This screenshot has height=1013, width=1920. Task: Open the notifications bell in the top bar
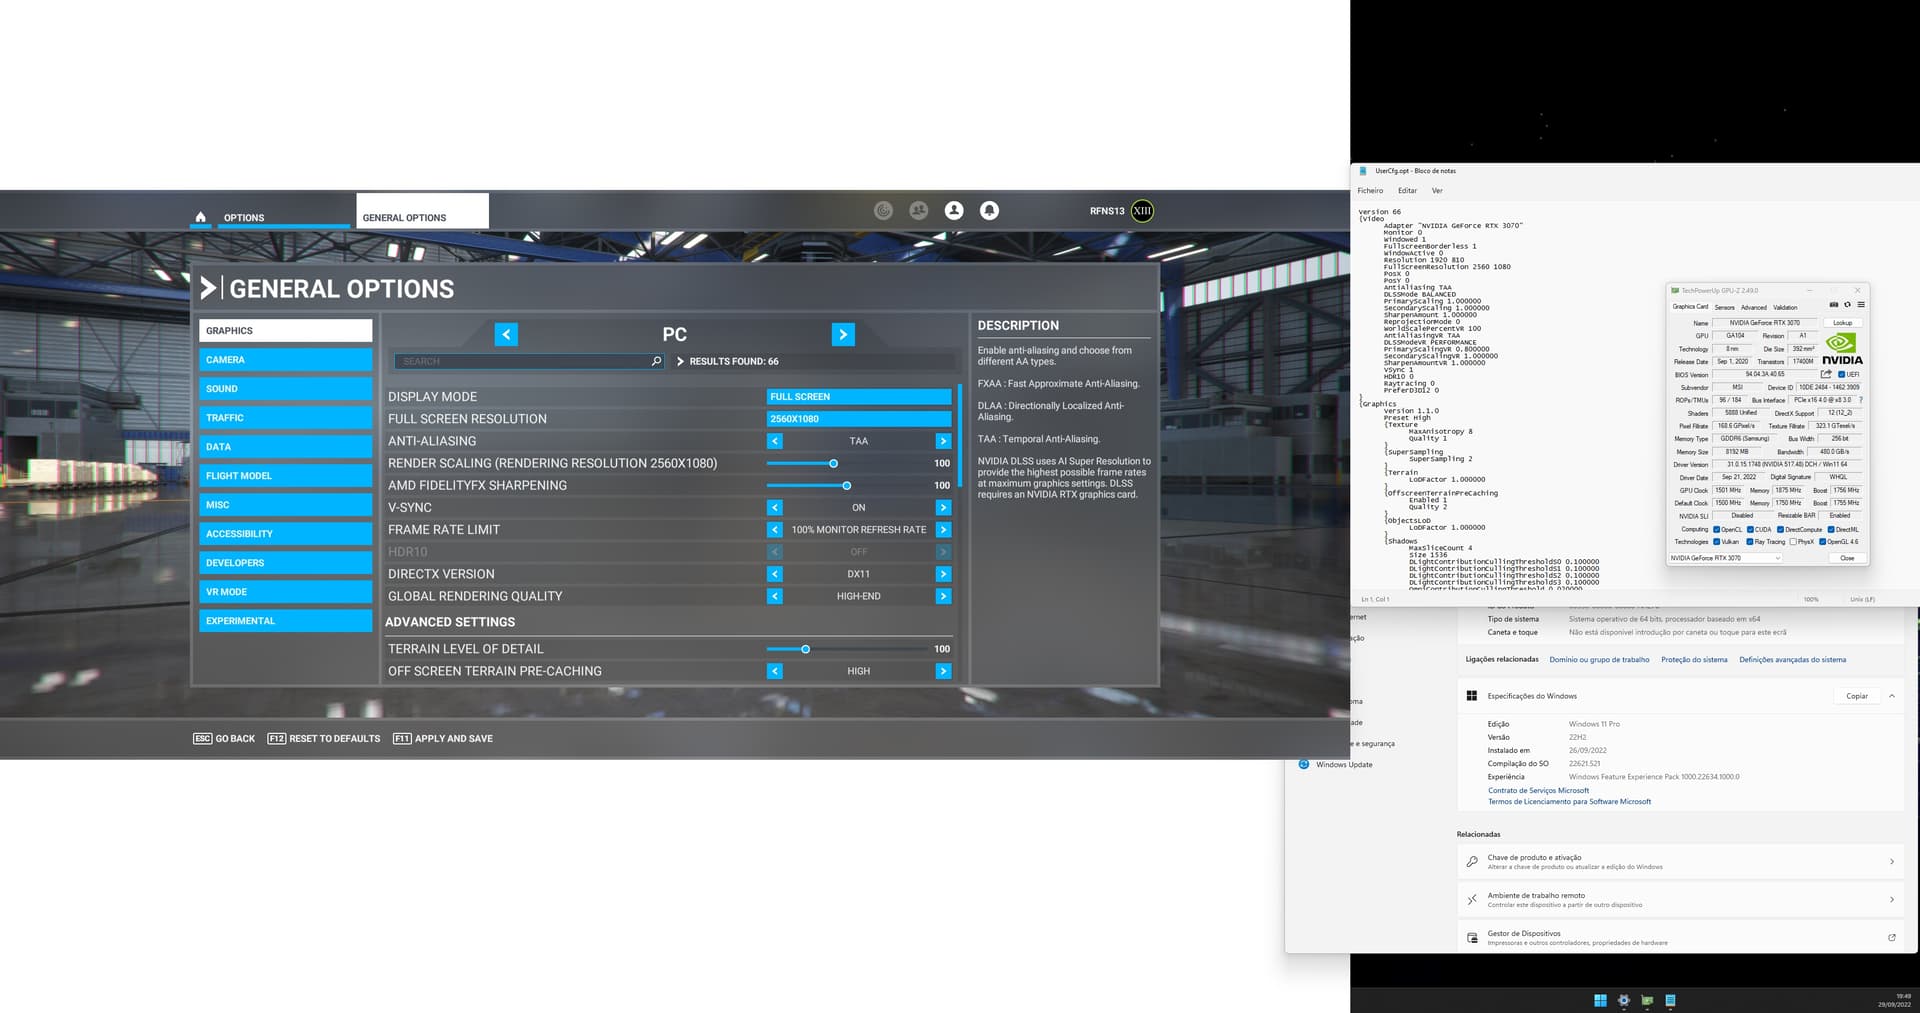point(988,211)
